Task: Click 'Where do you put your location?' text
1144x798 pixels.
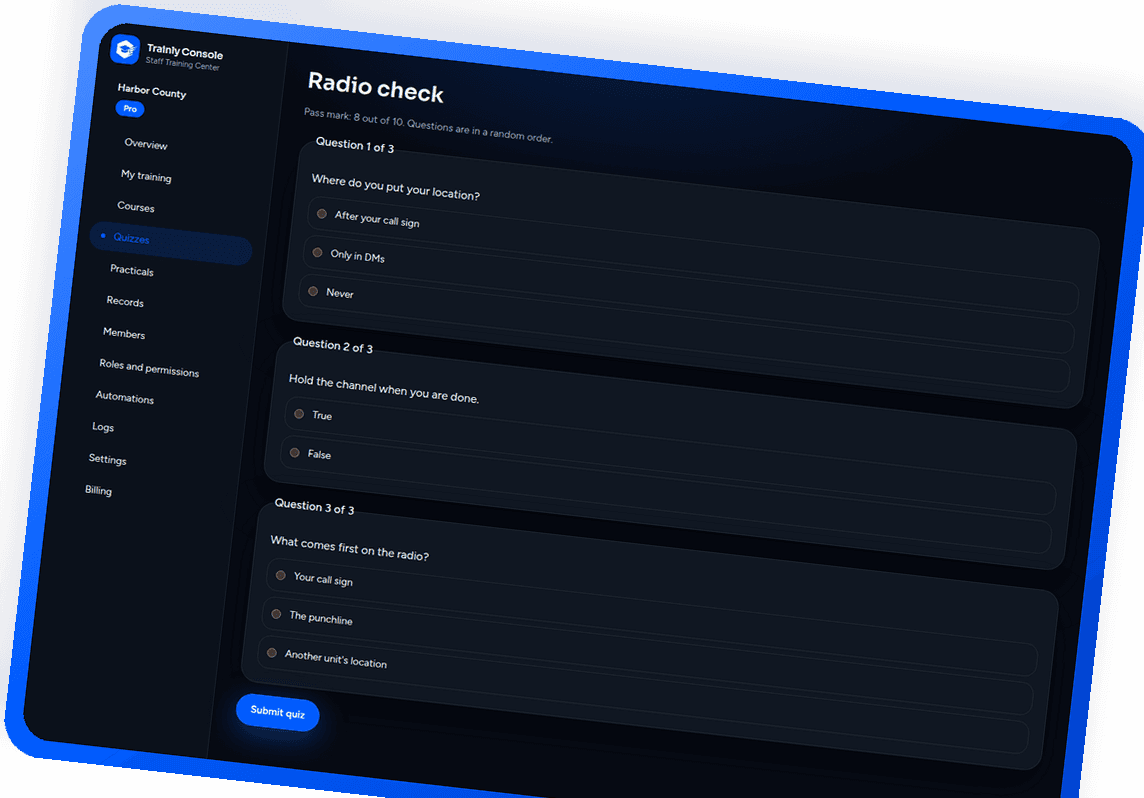Action: 395,187
